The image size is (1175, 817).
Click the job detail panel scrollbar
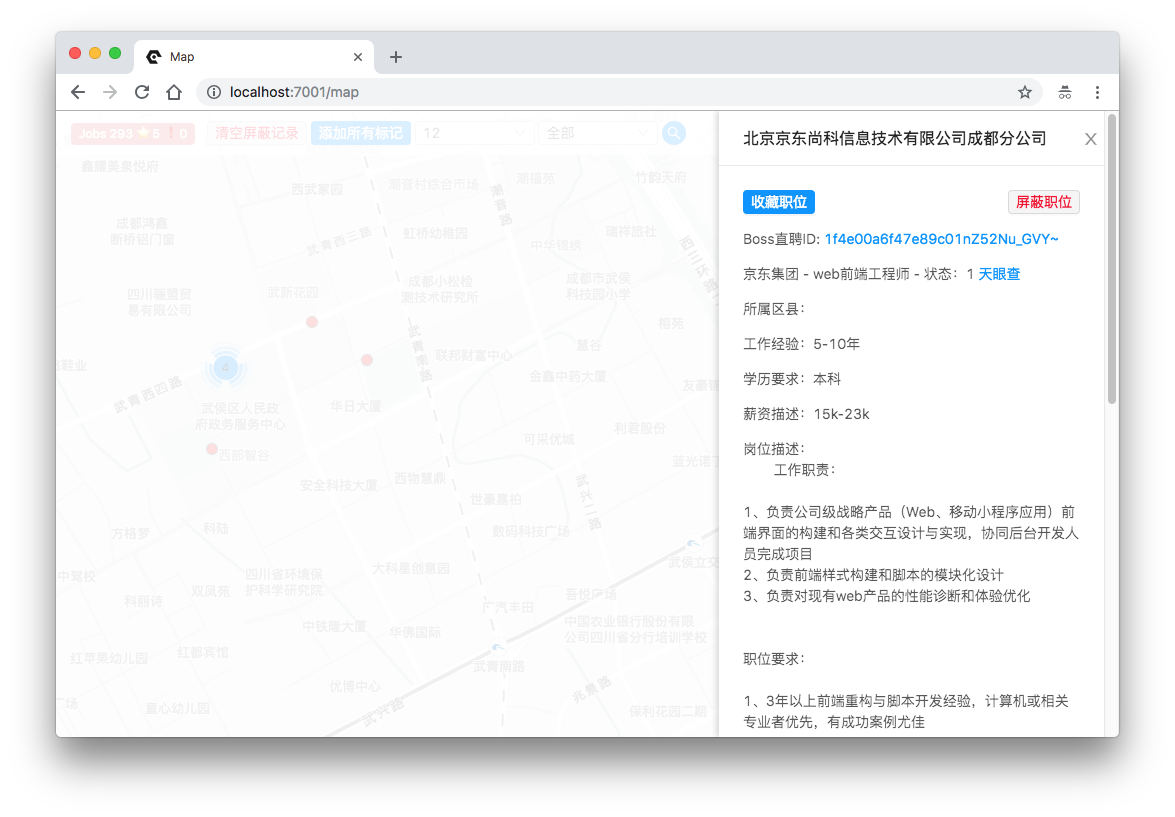1112,259
